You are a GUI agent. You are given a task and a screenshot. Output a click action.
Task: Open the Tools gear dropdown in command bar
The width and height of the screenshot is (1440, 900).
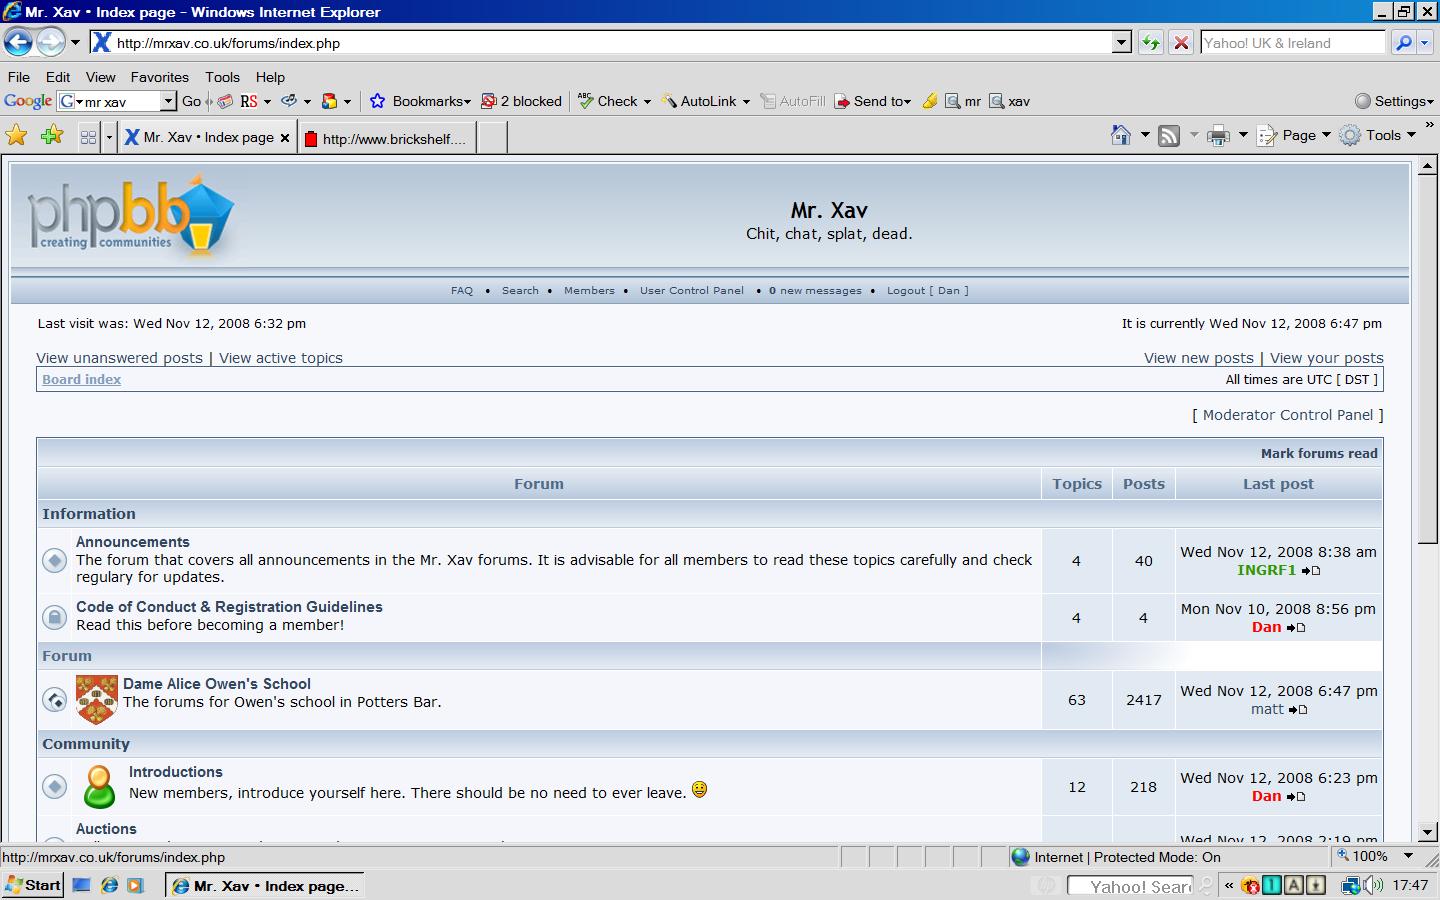pos(1378,136)
